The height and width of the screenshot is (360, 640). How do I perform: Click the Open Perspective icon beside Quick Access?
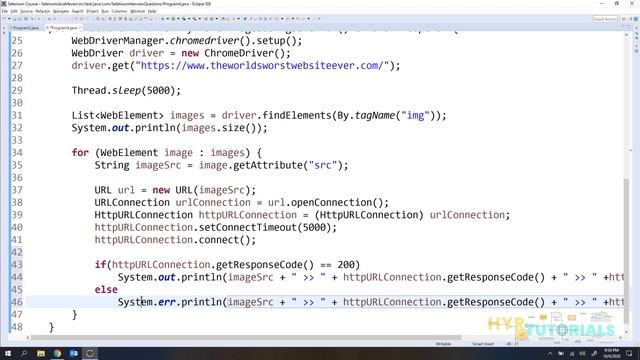pos(624,19)
